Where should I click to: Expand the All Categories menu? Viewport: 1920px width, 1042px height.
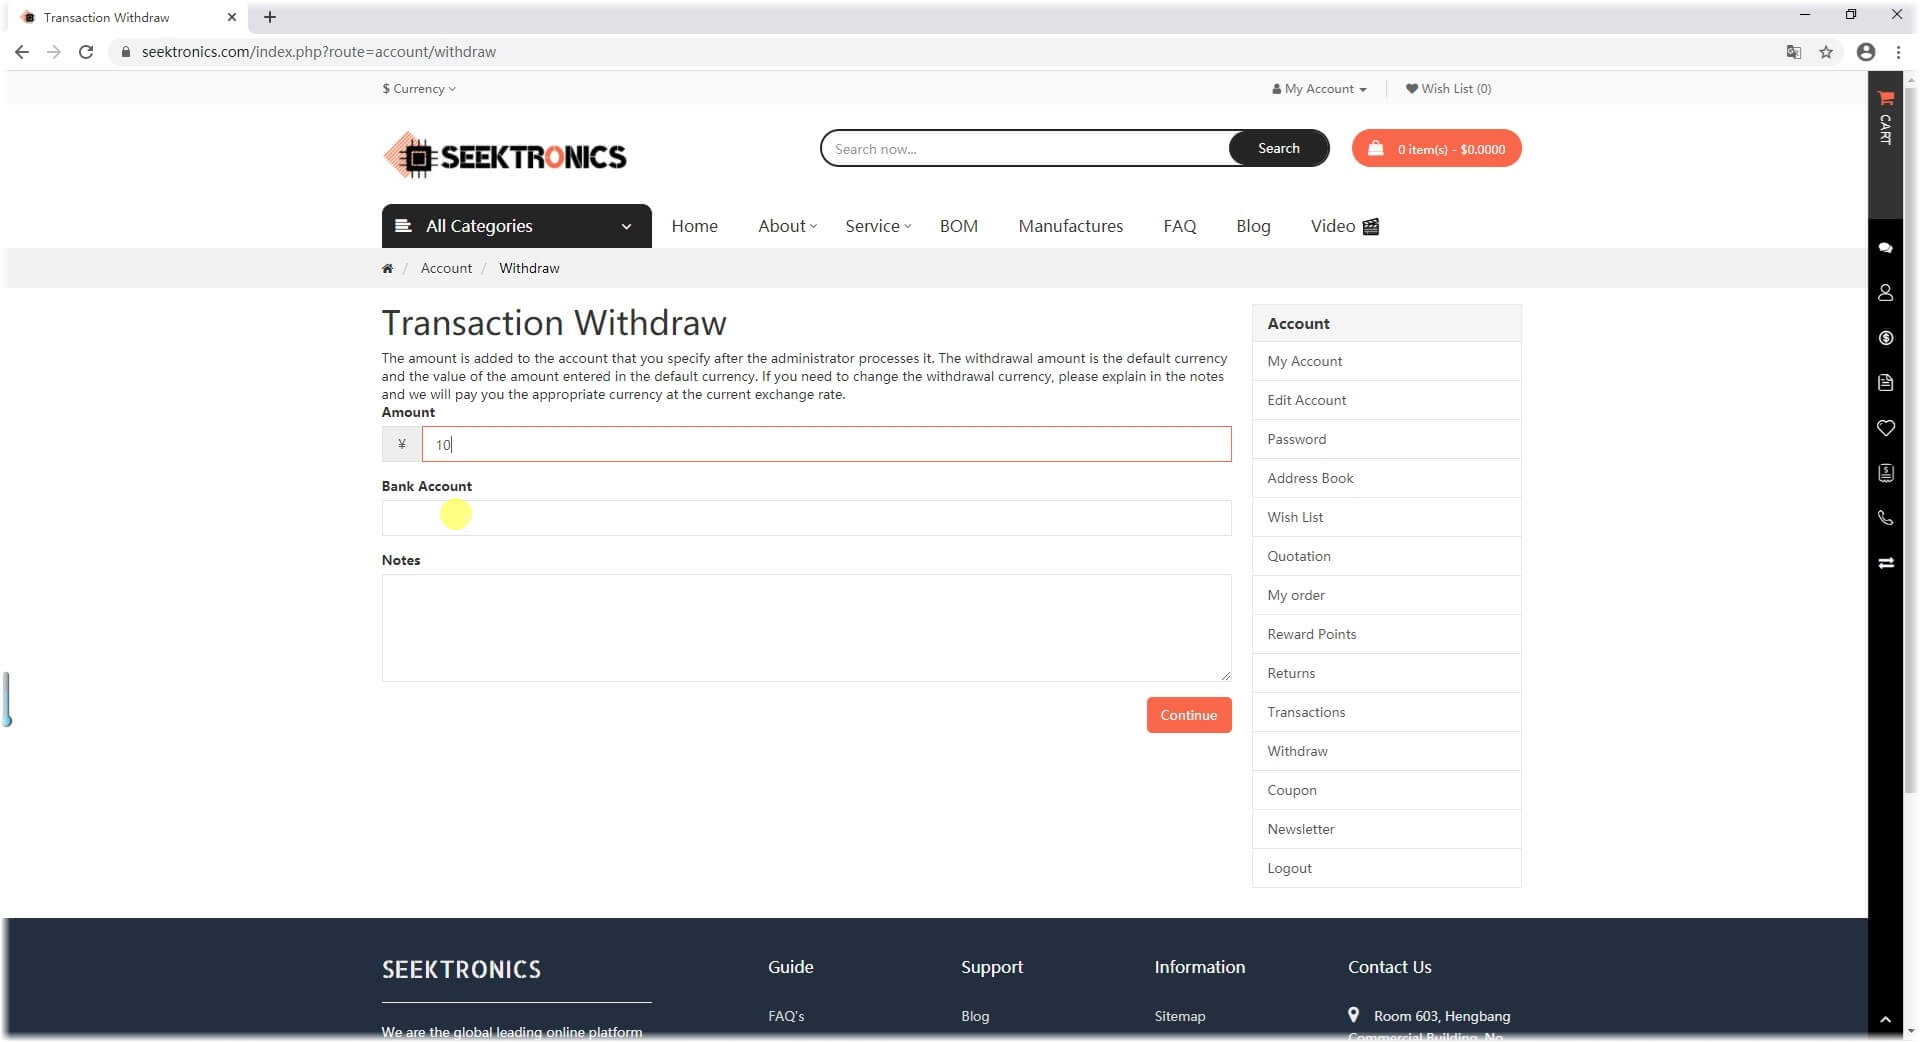tap(516, 226)
